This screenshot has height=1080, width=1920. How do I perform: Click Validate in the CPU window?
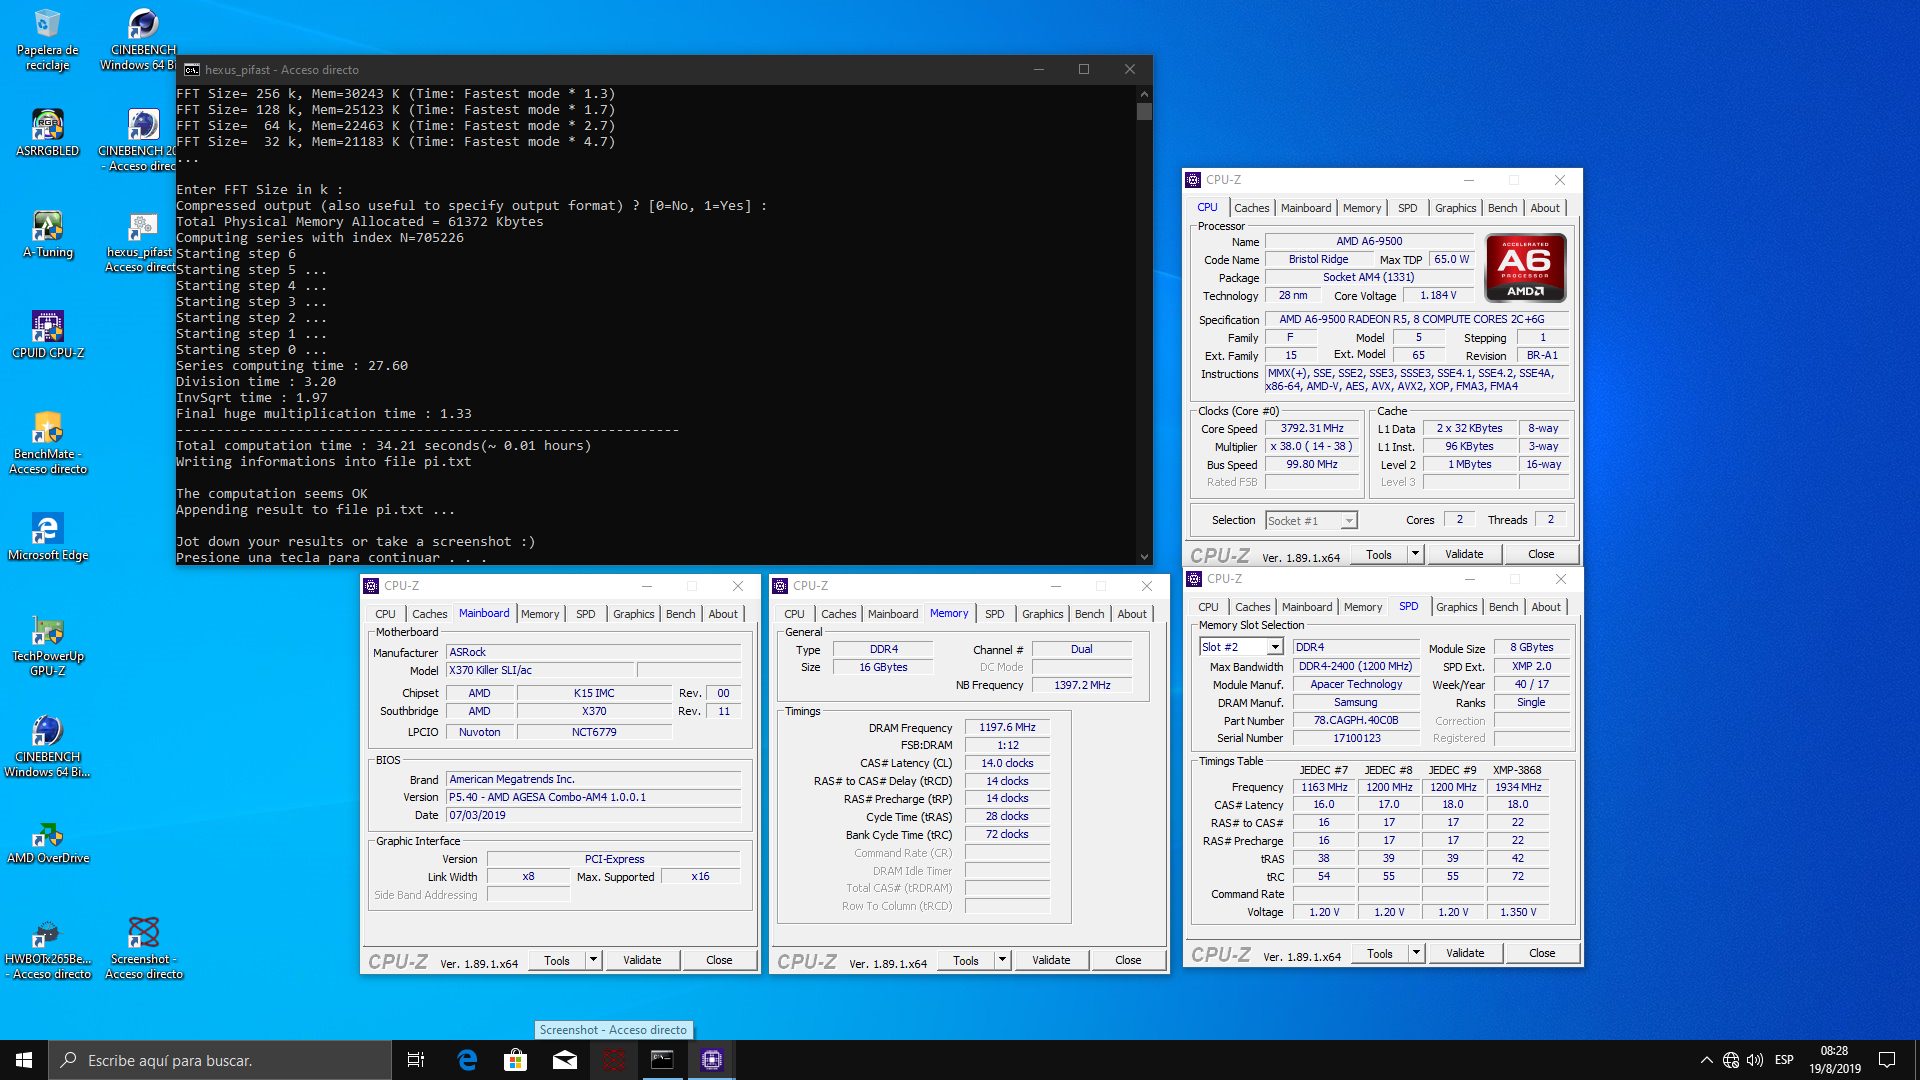tap(1464, 554)
